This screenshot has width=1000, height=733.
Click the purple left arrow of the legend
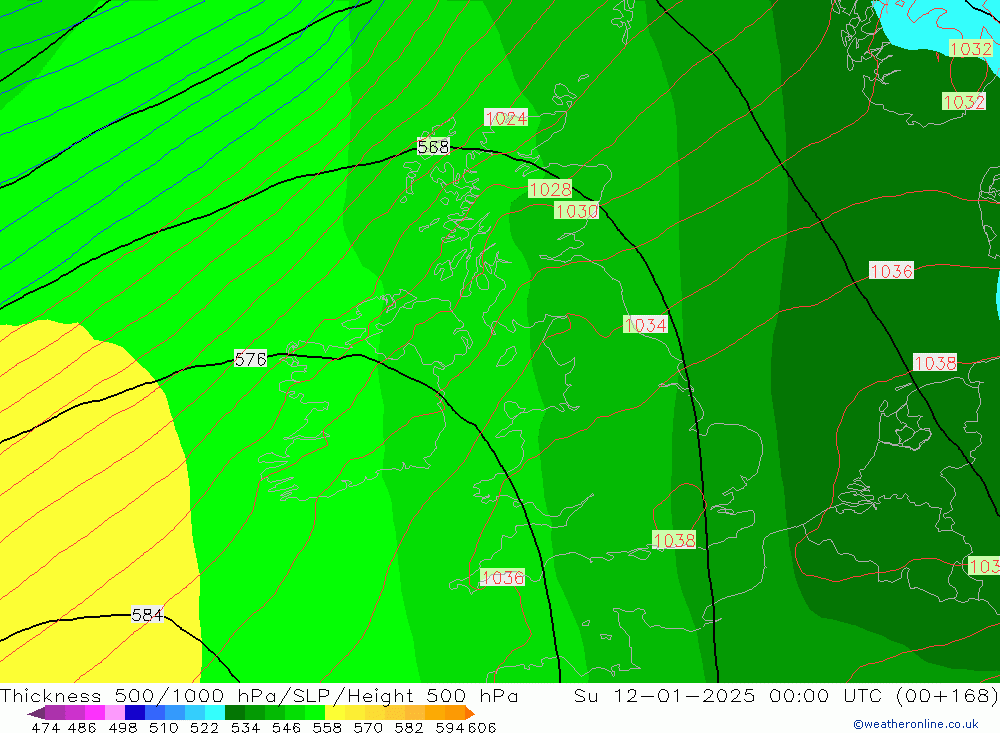click(36, 713)
